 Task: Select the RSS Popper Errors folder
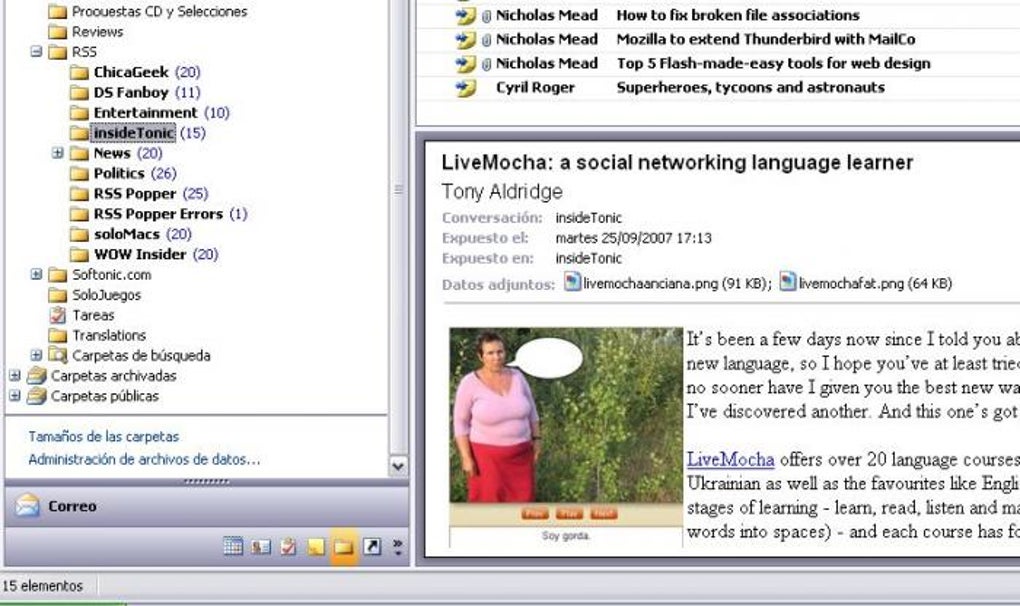click(x=158, y=214)
